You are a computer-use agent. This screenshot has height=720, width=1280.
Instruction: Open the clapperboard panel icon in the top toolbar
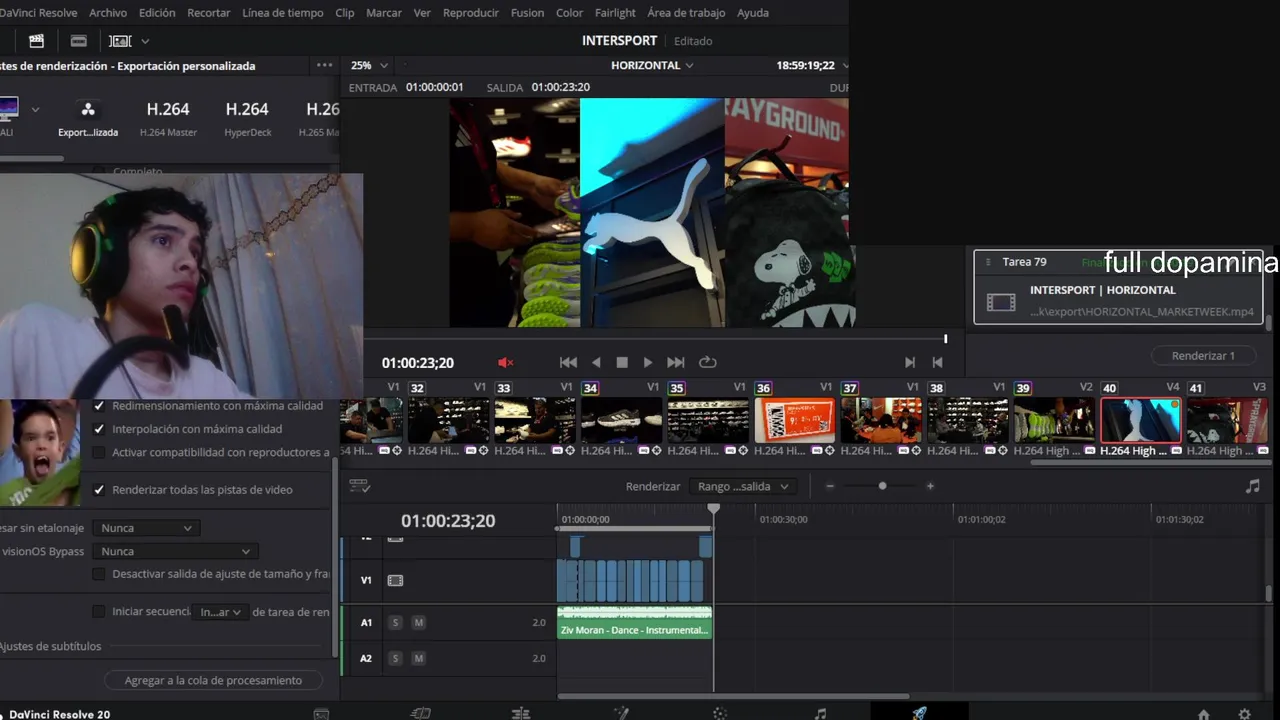coord(36,41)
